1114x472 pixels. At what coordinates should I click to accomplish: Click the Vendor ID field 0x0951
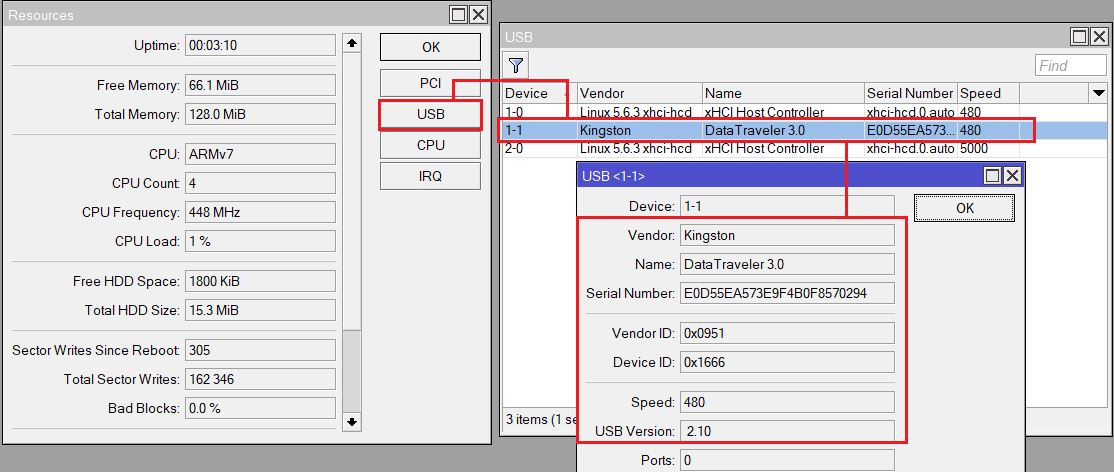click(x=787, y=333)
